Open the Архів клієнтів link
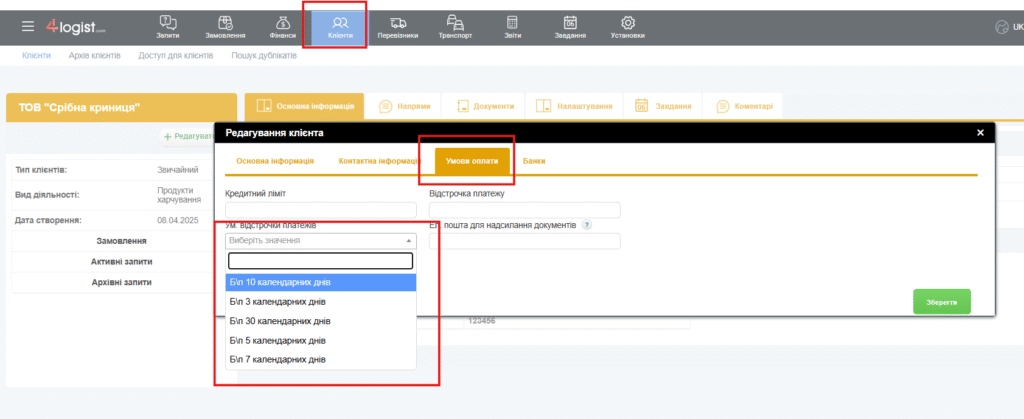The width and height of the screenshot is (1024, 419). click(x=94, y=55)
